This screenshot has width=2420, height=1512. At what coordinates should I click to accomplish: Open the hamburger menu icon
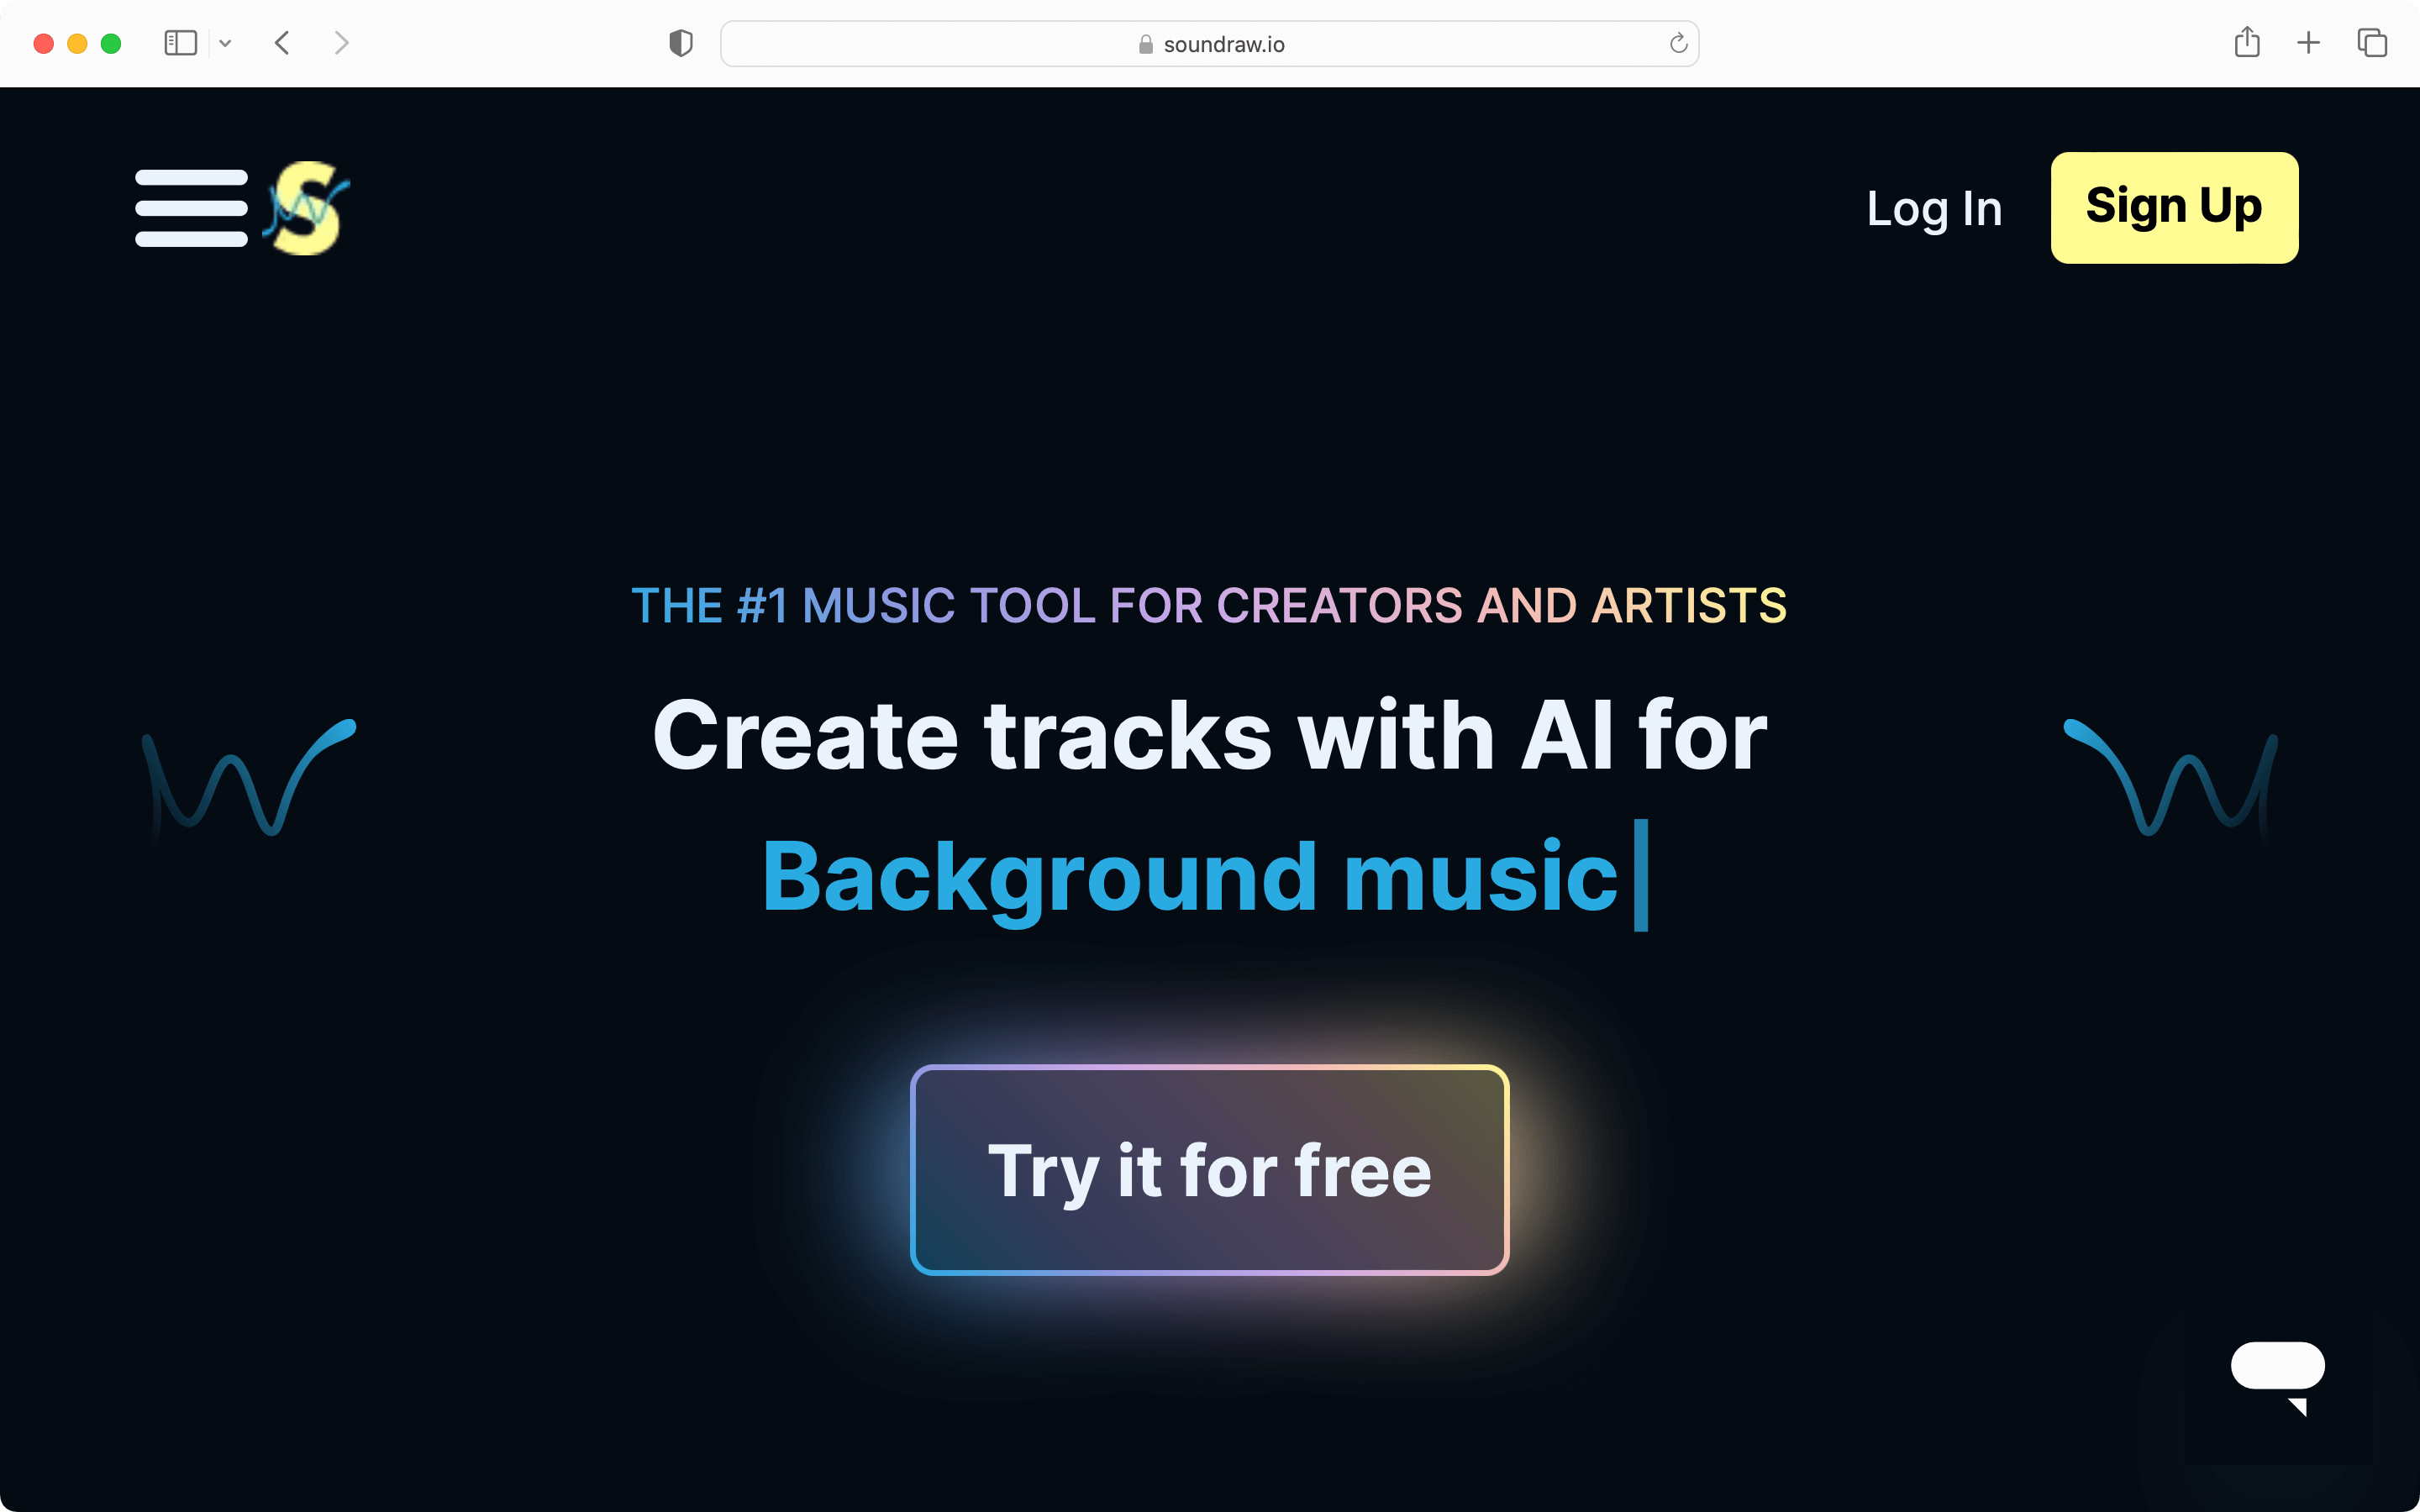coord(190,207)
